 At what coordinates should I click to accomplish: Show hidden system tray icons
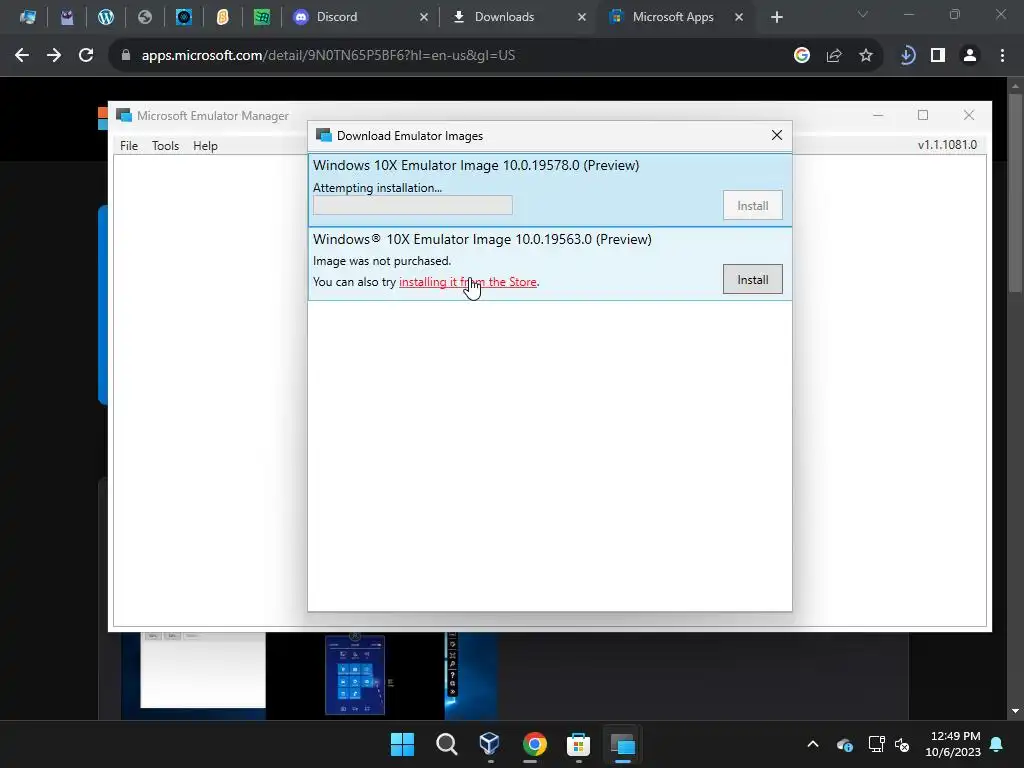[x=813, y=744]
